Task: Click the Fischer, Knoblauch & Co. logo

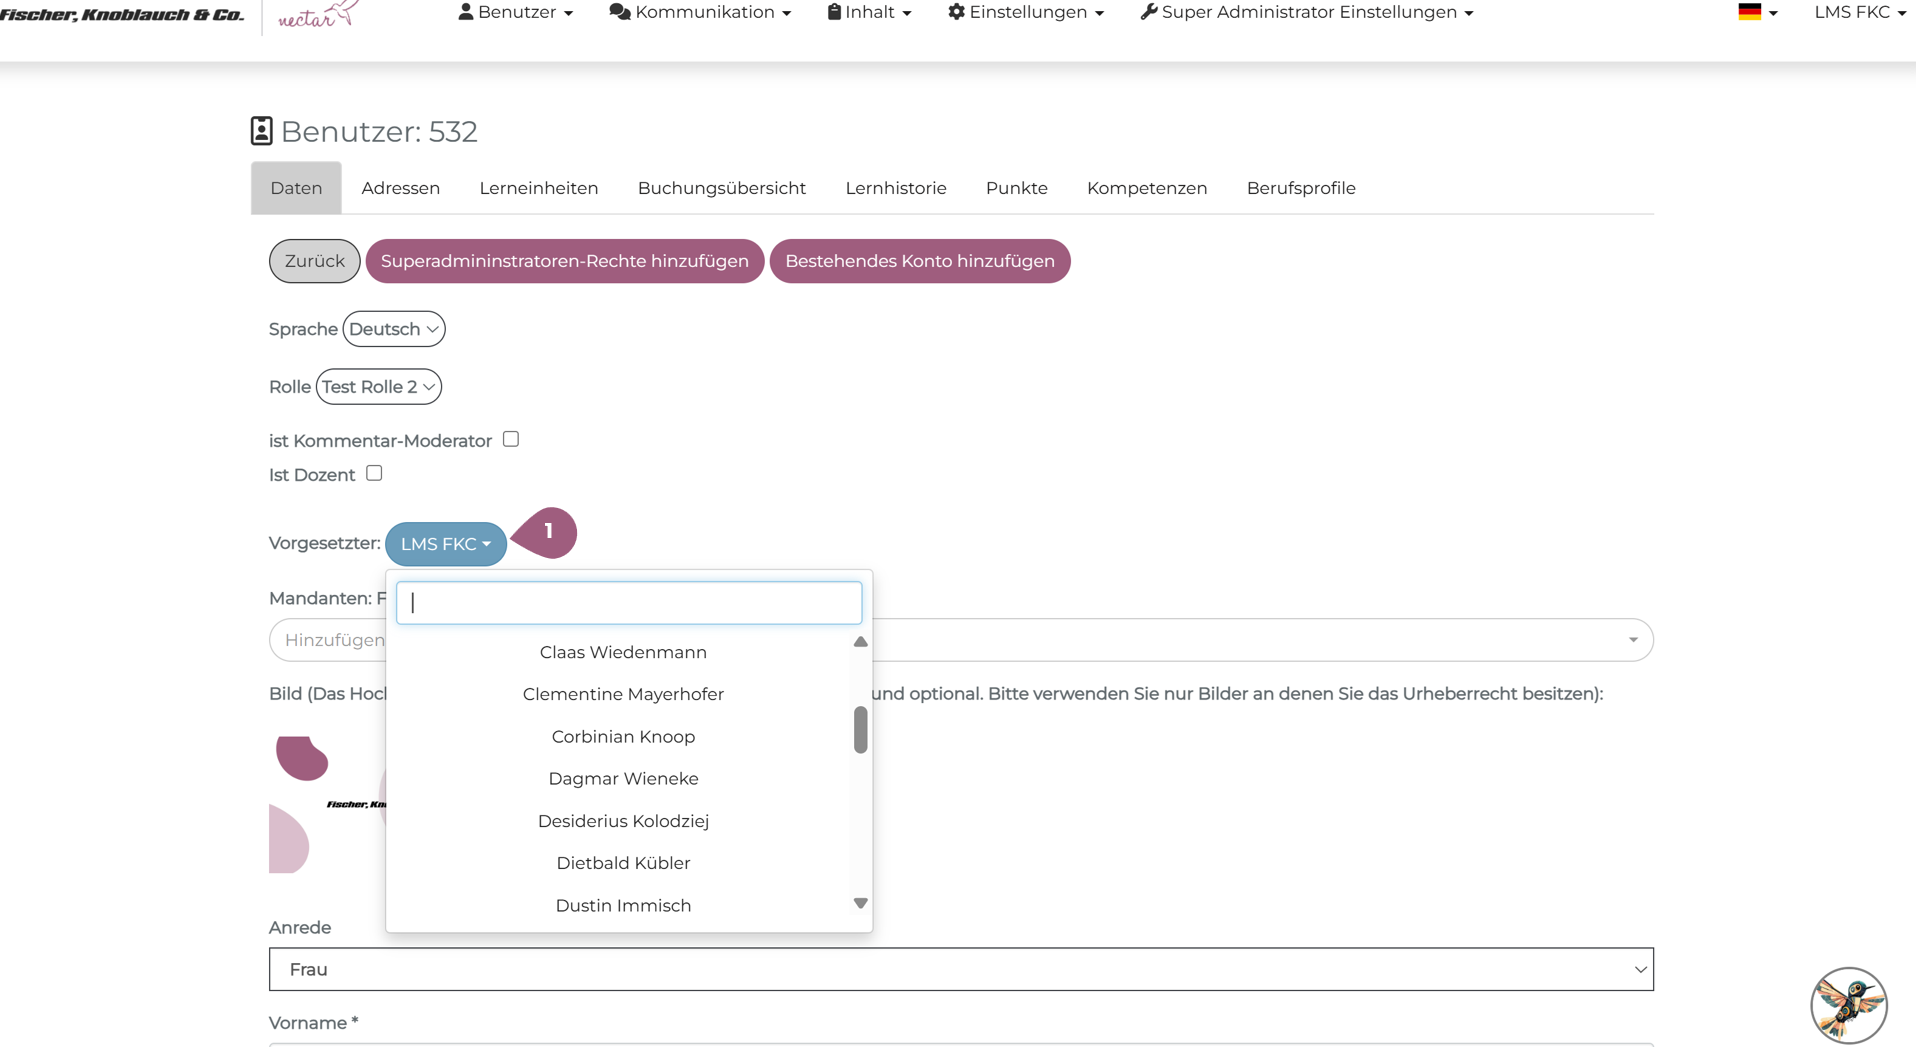Action: (x=122, y=14)
